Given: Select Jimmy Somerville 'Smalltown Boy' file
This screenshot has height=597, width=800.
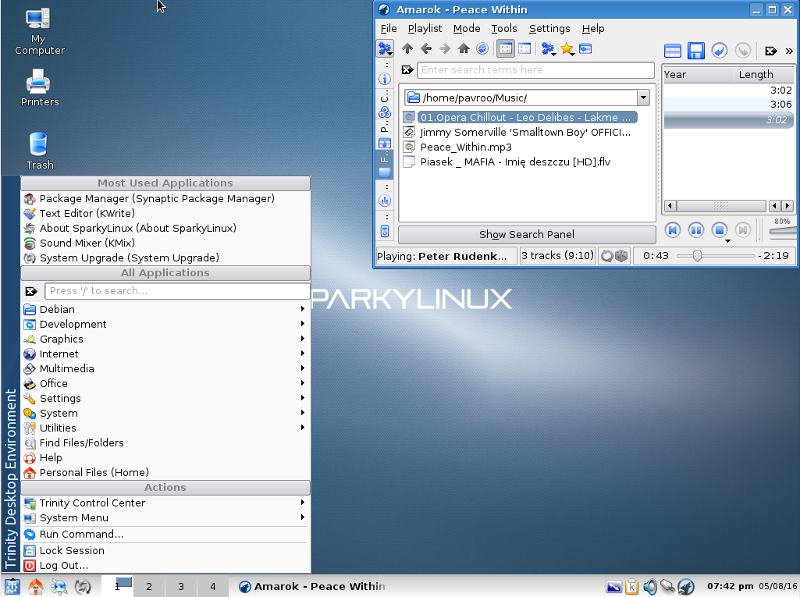Looking at the screenshot, I should [x=517, y=133].
